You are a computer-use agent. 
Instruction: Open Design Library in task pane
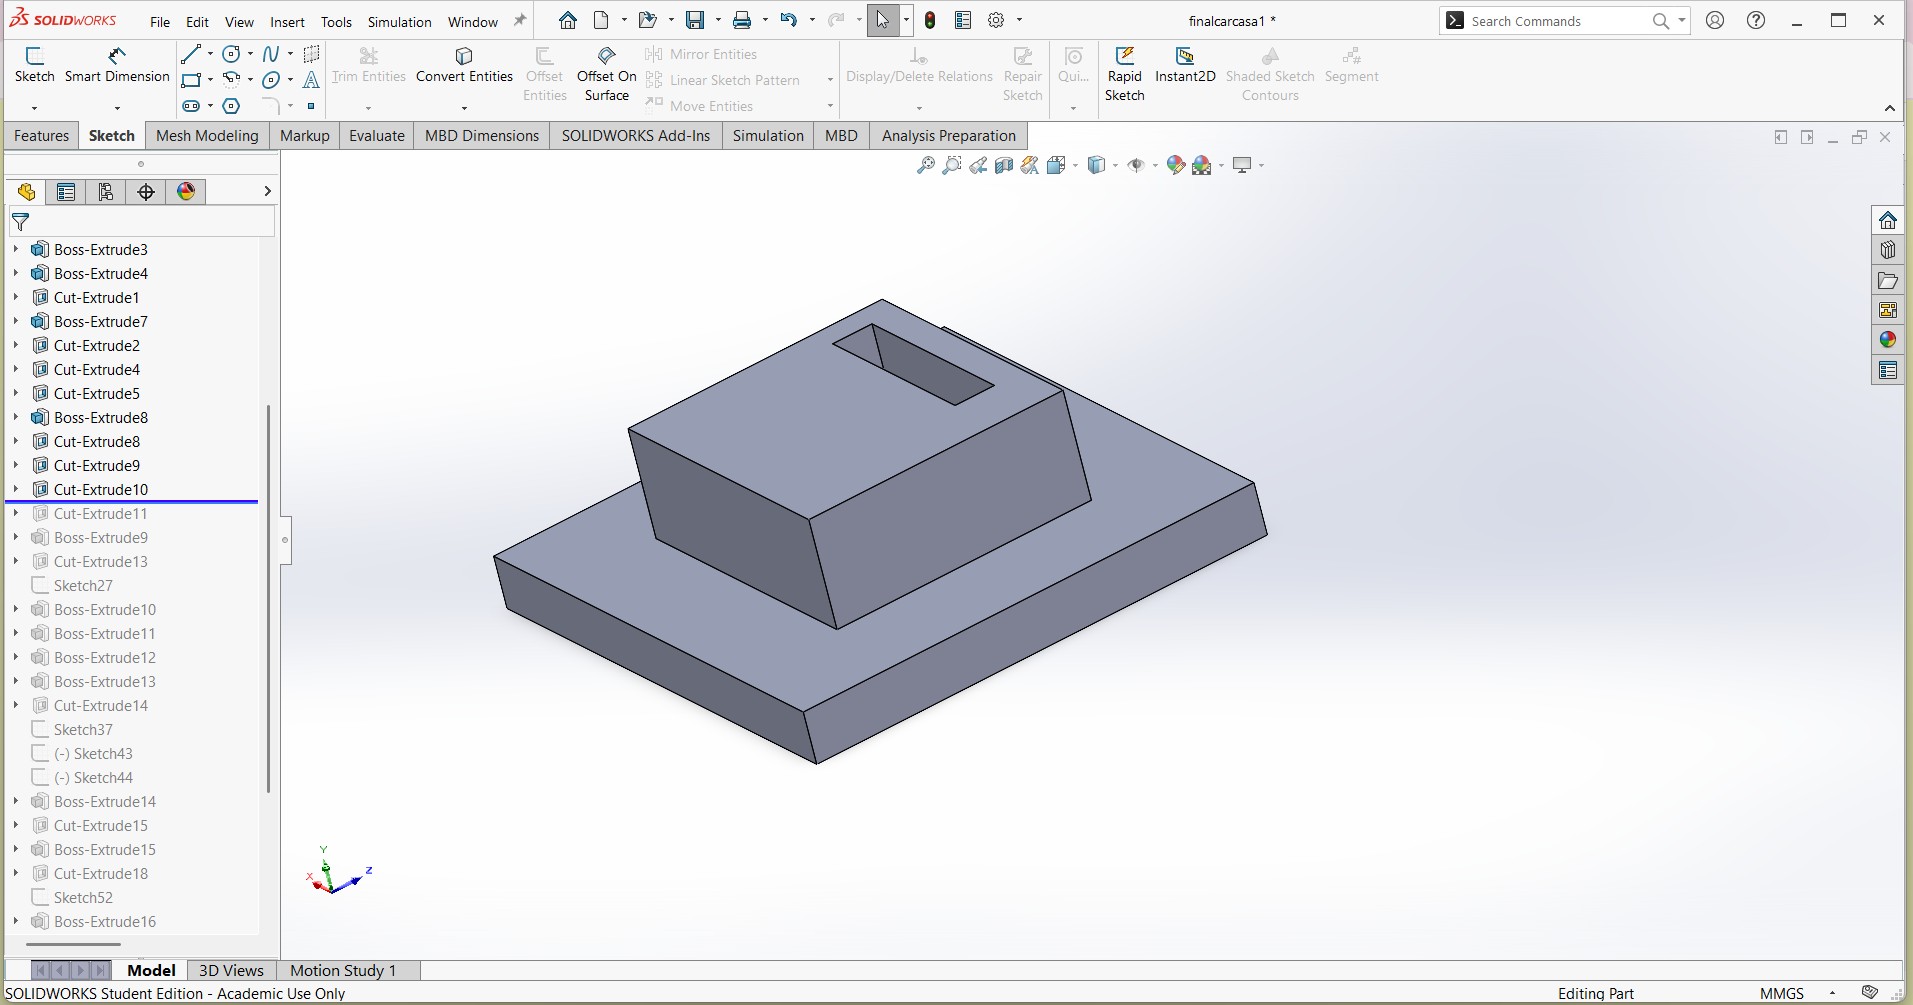click(x=1888, y=250)
